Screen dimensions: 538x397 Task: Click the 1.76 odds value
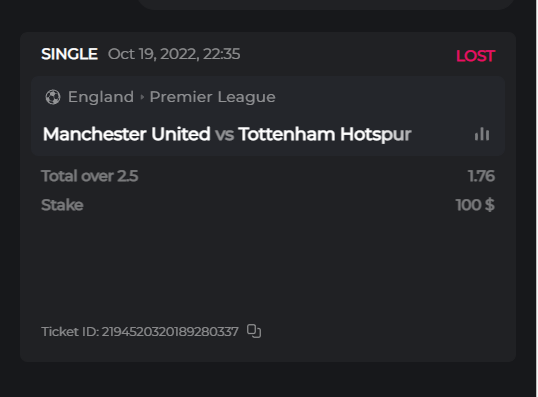(x=481, y=176)
